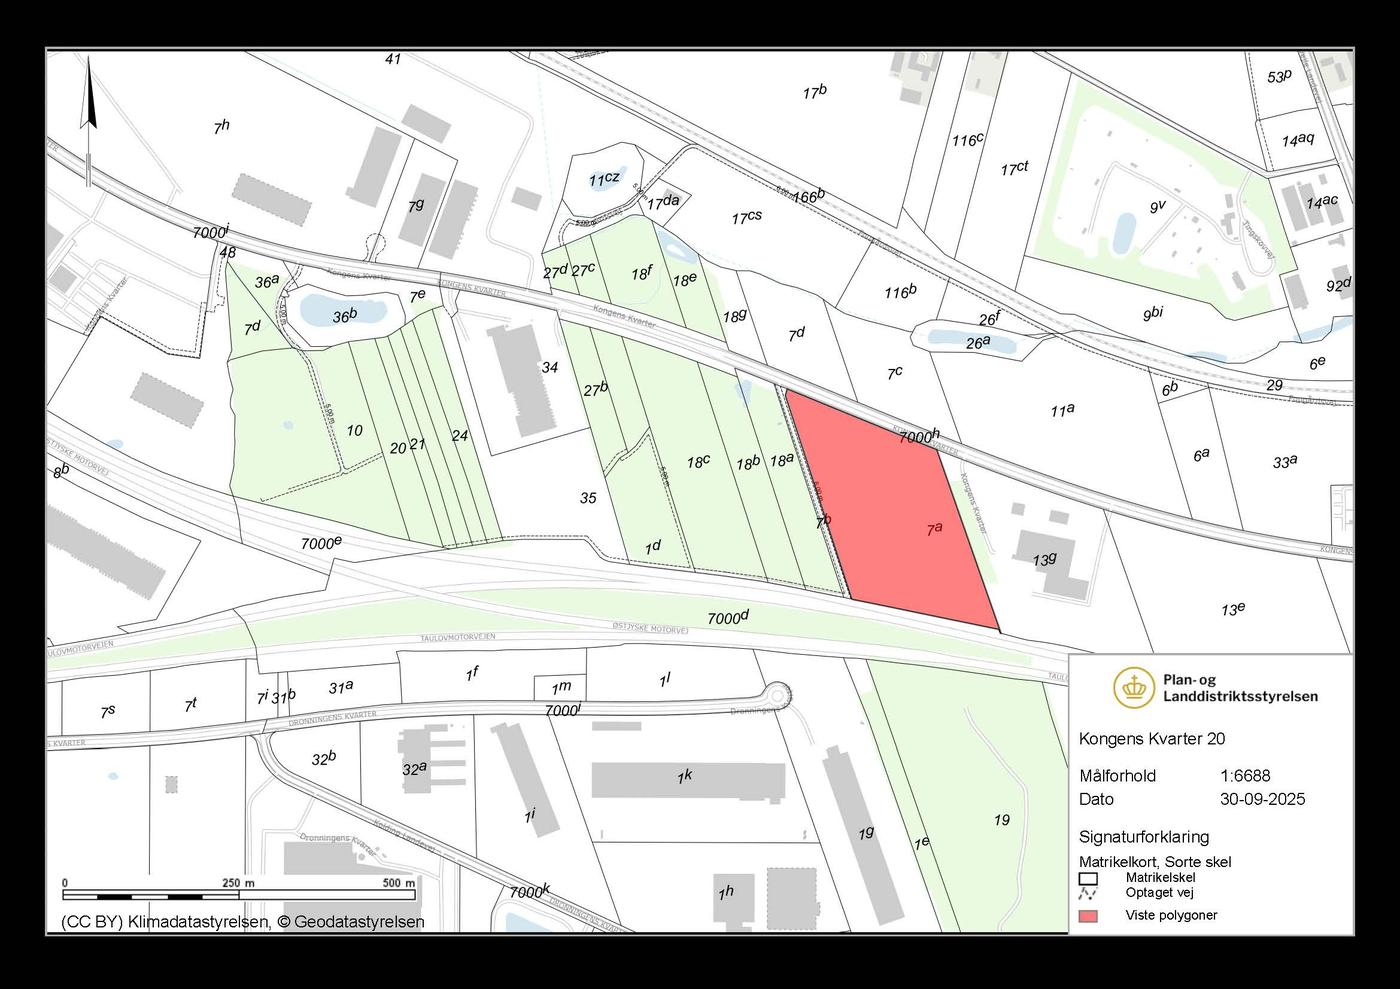Click the red Viste polygoner legend swatch

pos(1088,915)
